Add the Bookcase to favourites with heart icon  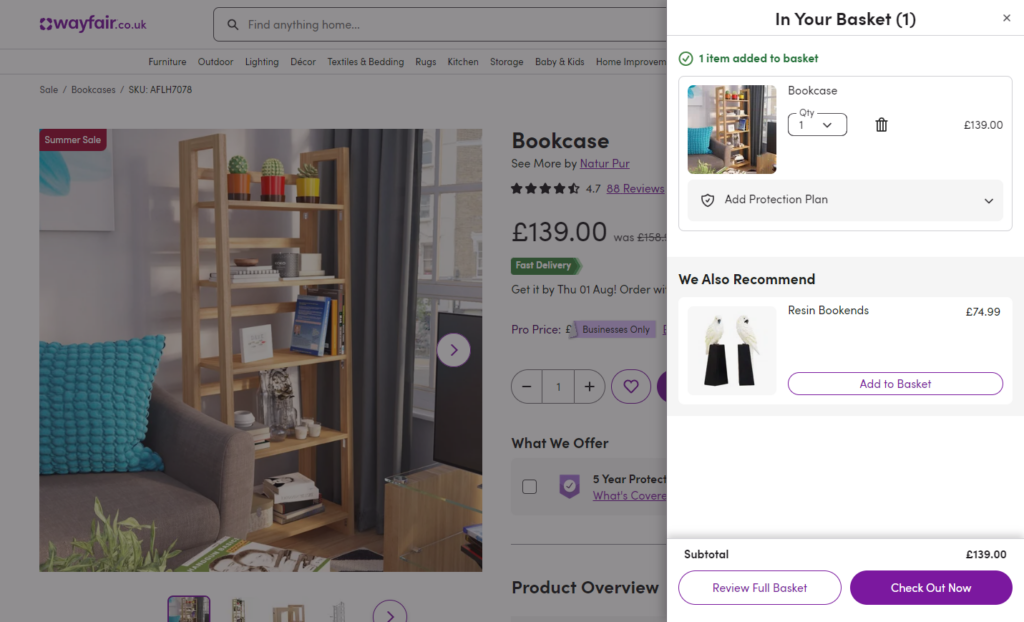pyautogui.click(x=631, y=386)
